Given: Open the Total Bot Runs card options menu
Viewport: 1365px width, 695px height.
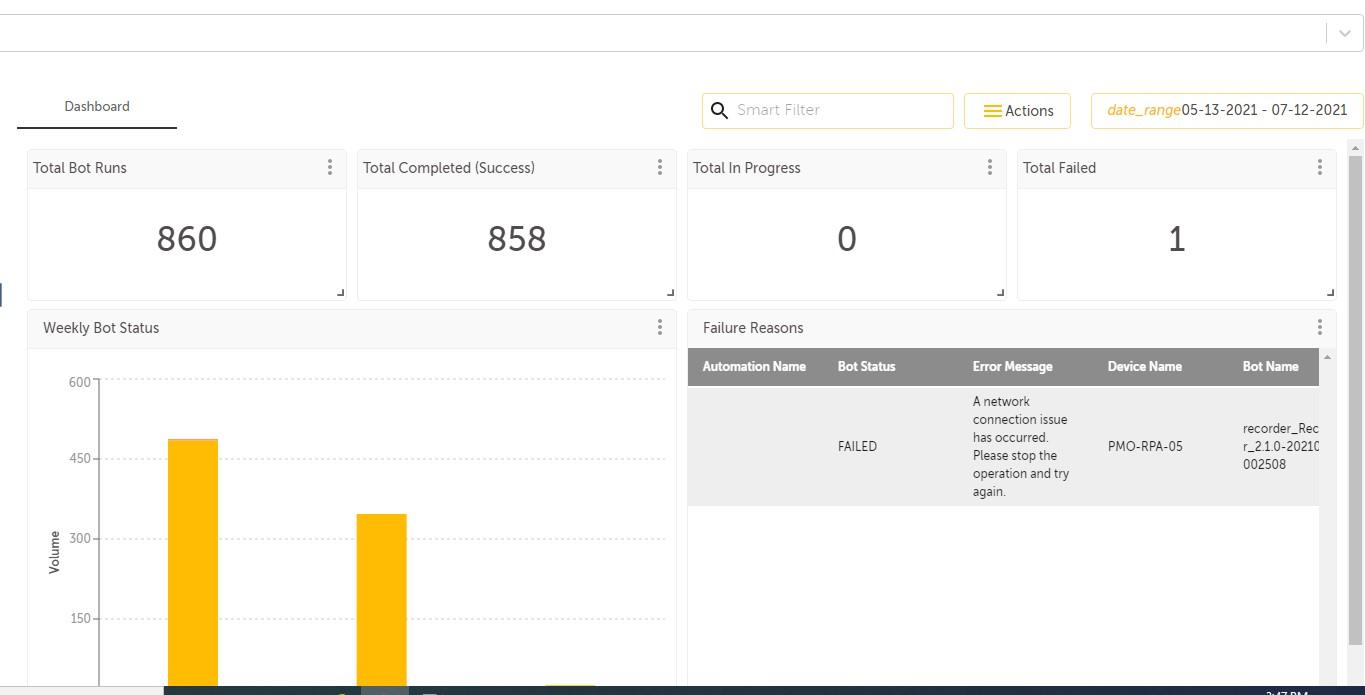Looking at the screenshot, I should (330, 168).
